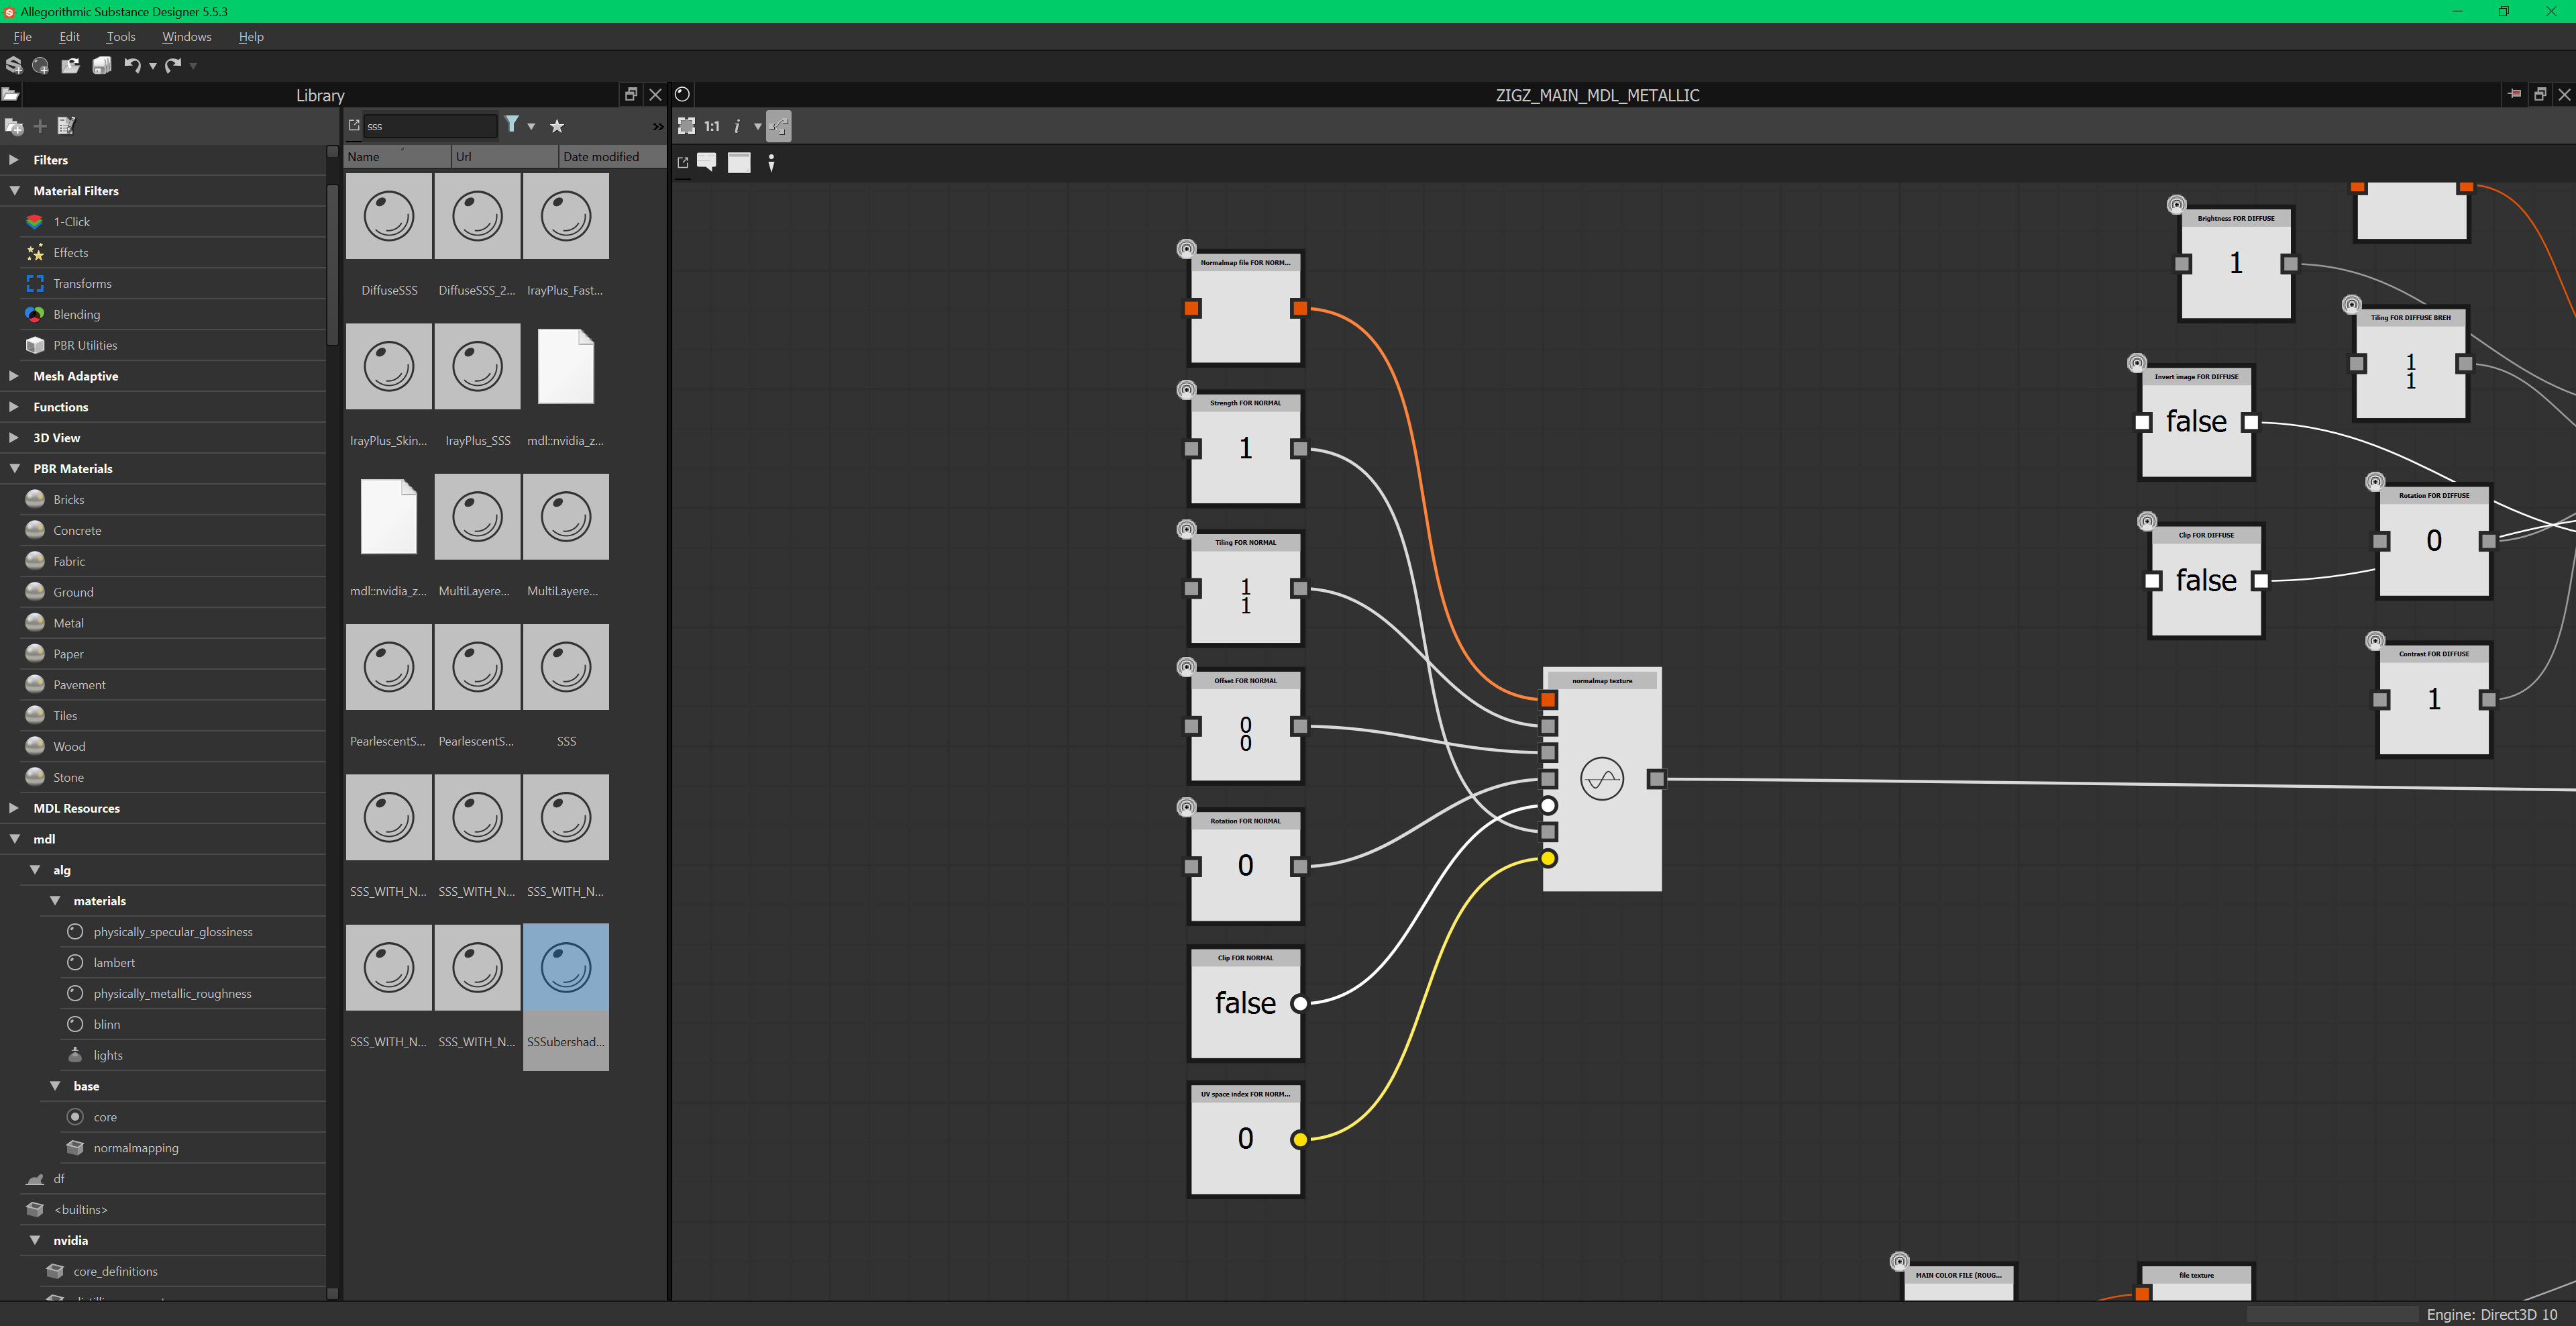The width and height of the screenshot is (2576, 1326).
Task: Select the SSSubershad... thumbnail
Action: [x=566, y=967]
